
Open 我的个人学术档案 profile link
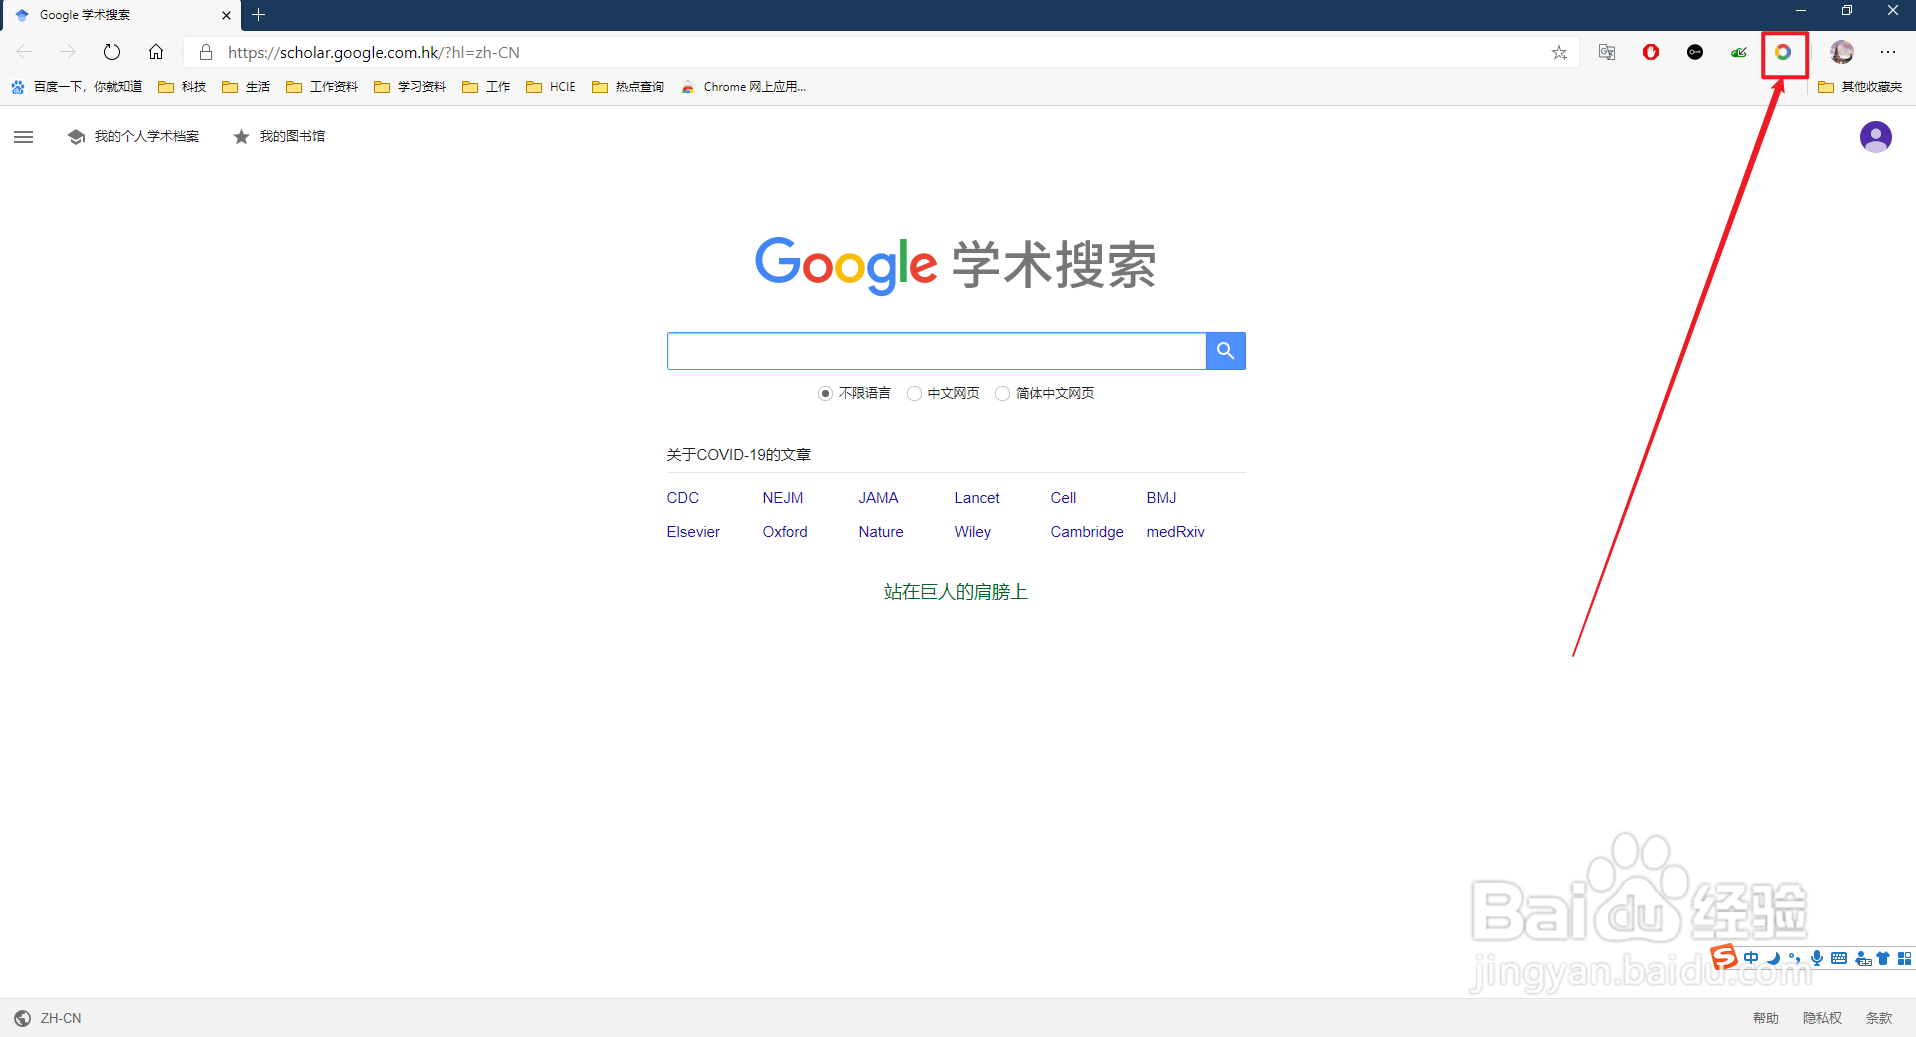click(x=133, y=137)
